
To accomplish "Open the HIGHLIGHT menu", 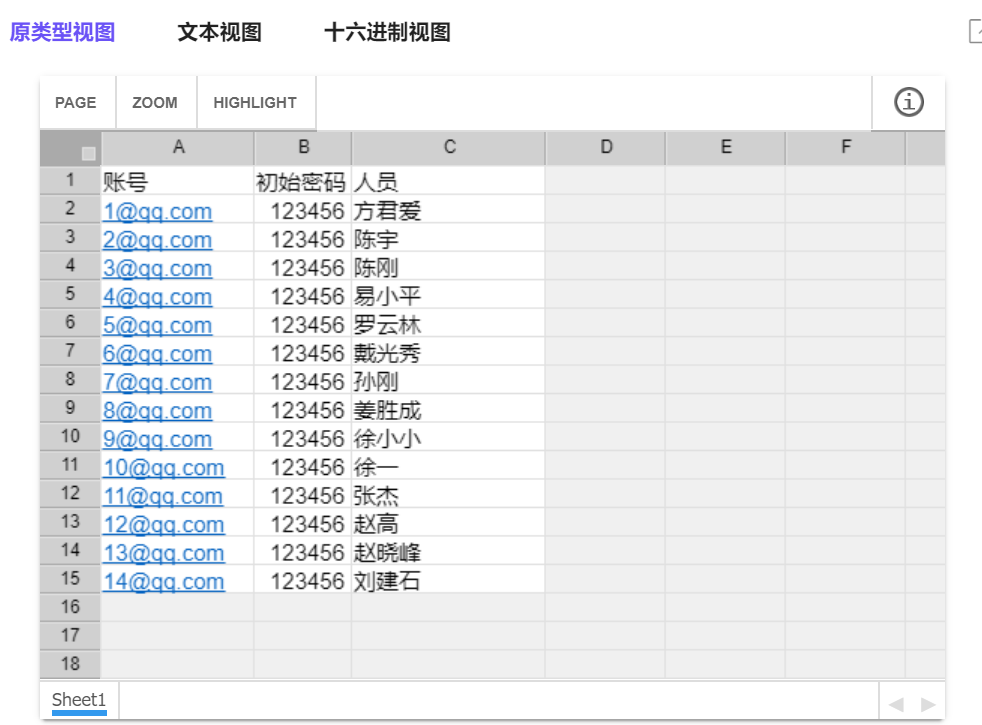I will pyautogui.click(x=255, y=103).
